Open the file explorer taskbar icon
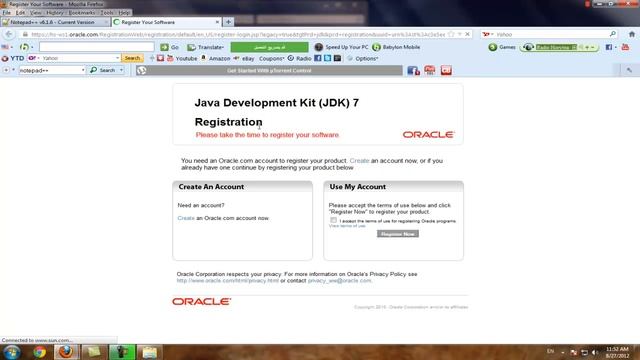This screenshot has width=640, height=360. click(x=149, y=352)
